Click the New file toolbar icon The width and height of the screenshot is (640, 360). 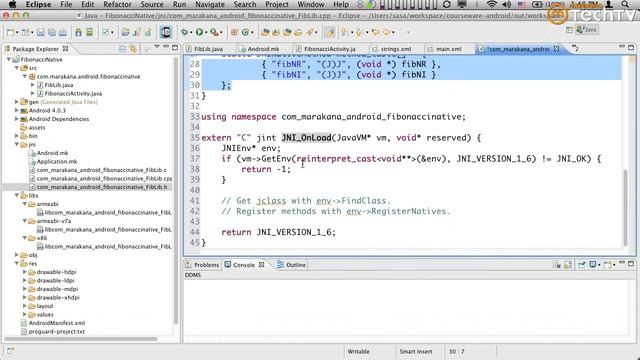[x=10, y=32]
